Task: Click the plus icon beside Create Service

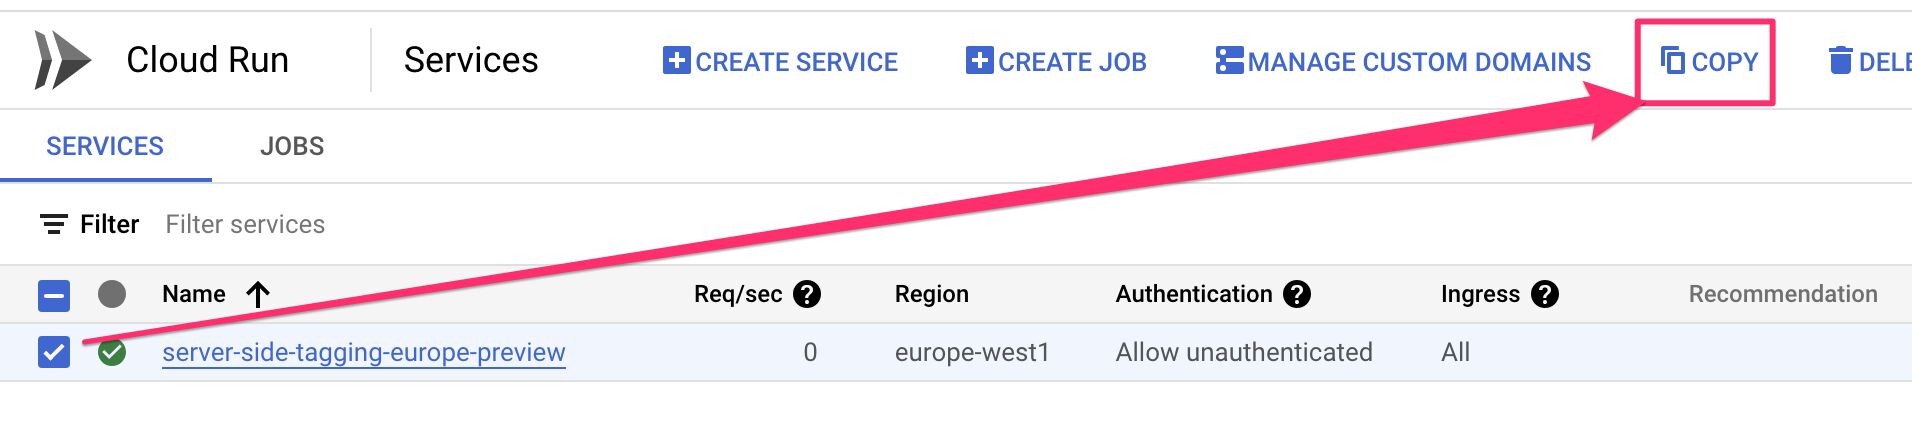Action: pyautogui.click(x=677, y=60)
